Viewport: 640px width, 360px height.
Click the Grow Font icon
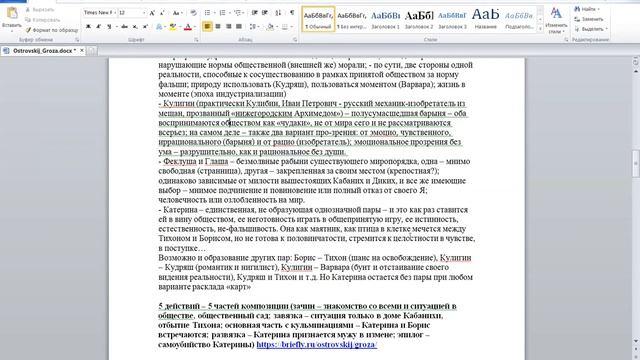[x=152, y=13]
